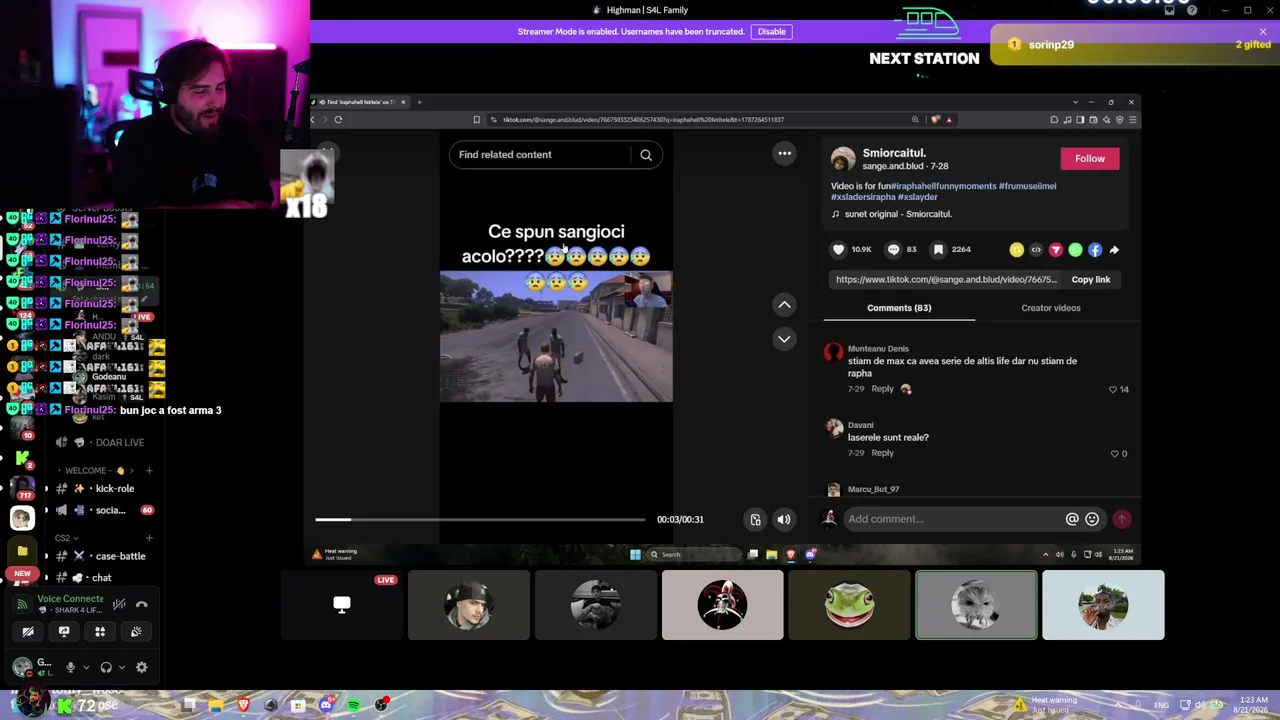Click the repost yellow icon
The height and width of the screenshot is (720, 1280).
1016,250
